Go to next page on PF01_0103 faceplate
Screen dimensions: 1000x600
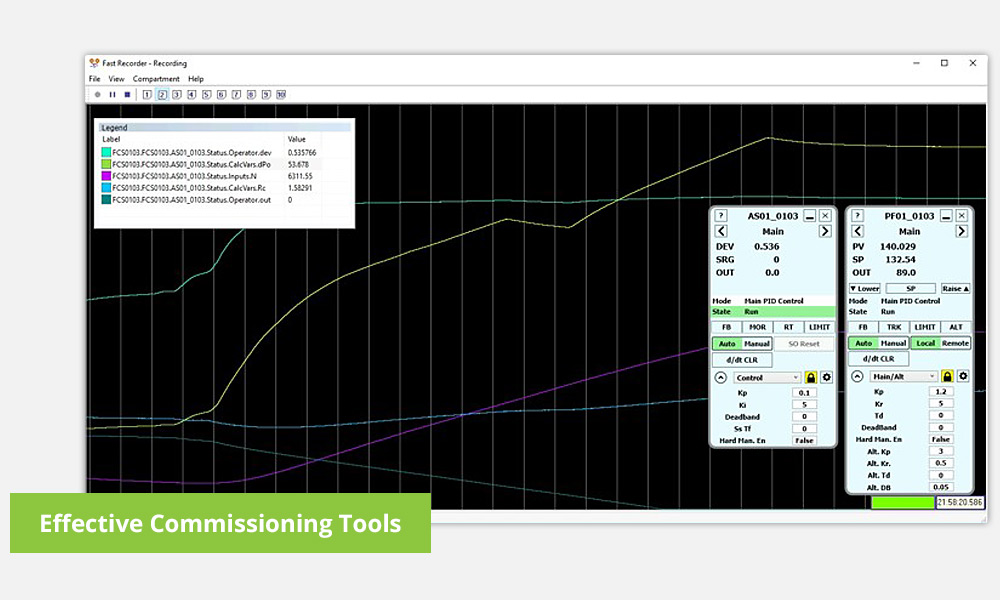[962, 231]
